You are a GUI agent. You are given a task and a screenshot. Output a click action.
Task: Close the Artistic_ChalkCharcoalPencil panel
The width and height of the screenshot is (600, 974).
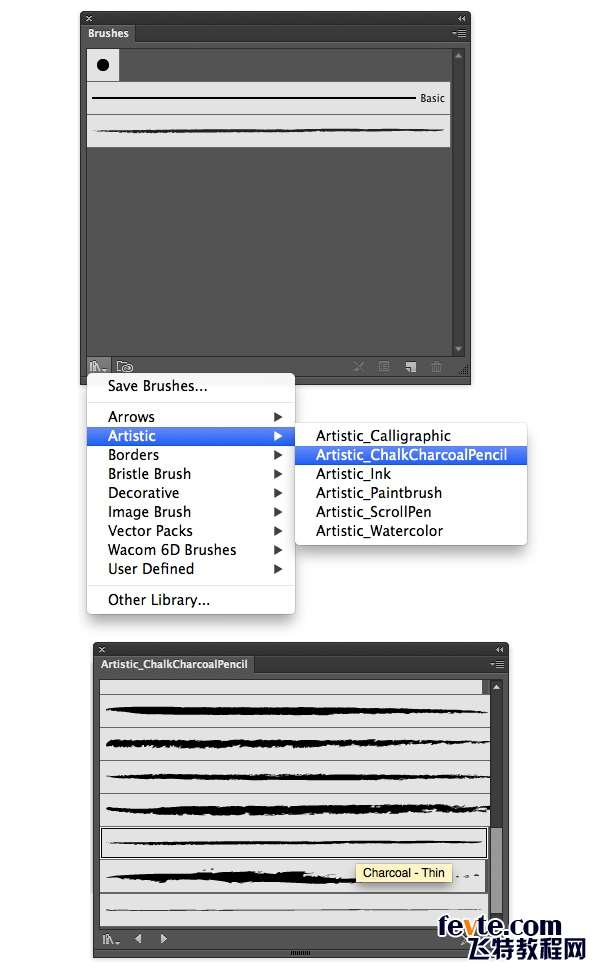click(102, 650)
